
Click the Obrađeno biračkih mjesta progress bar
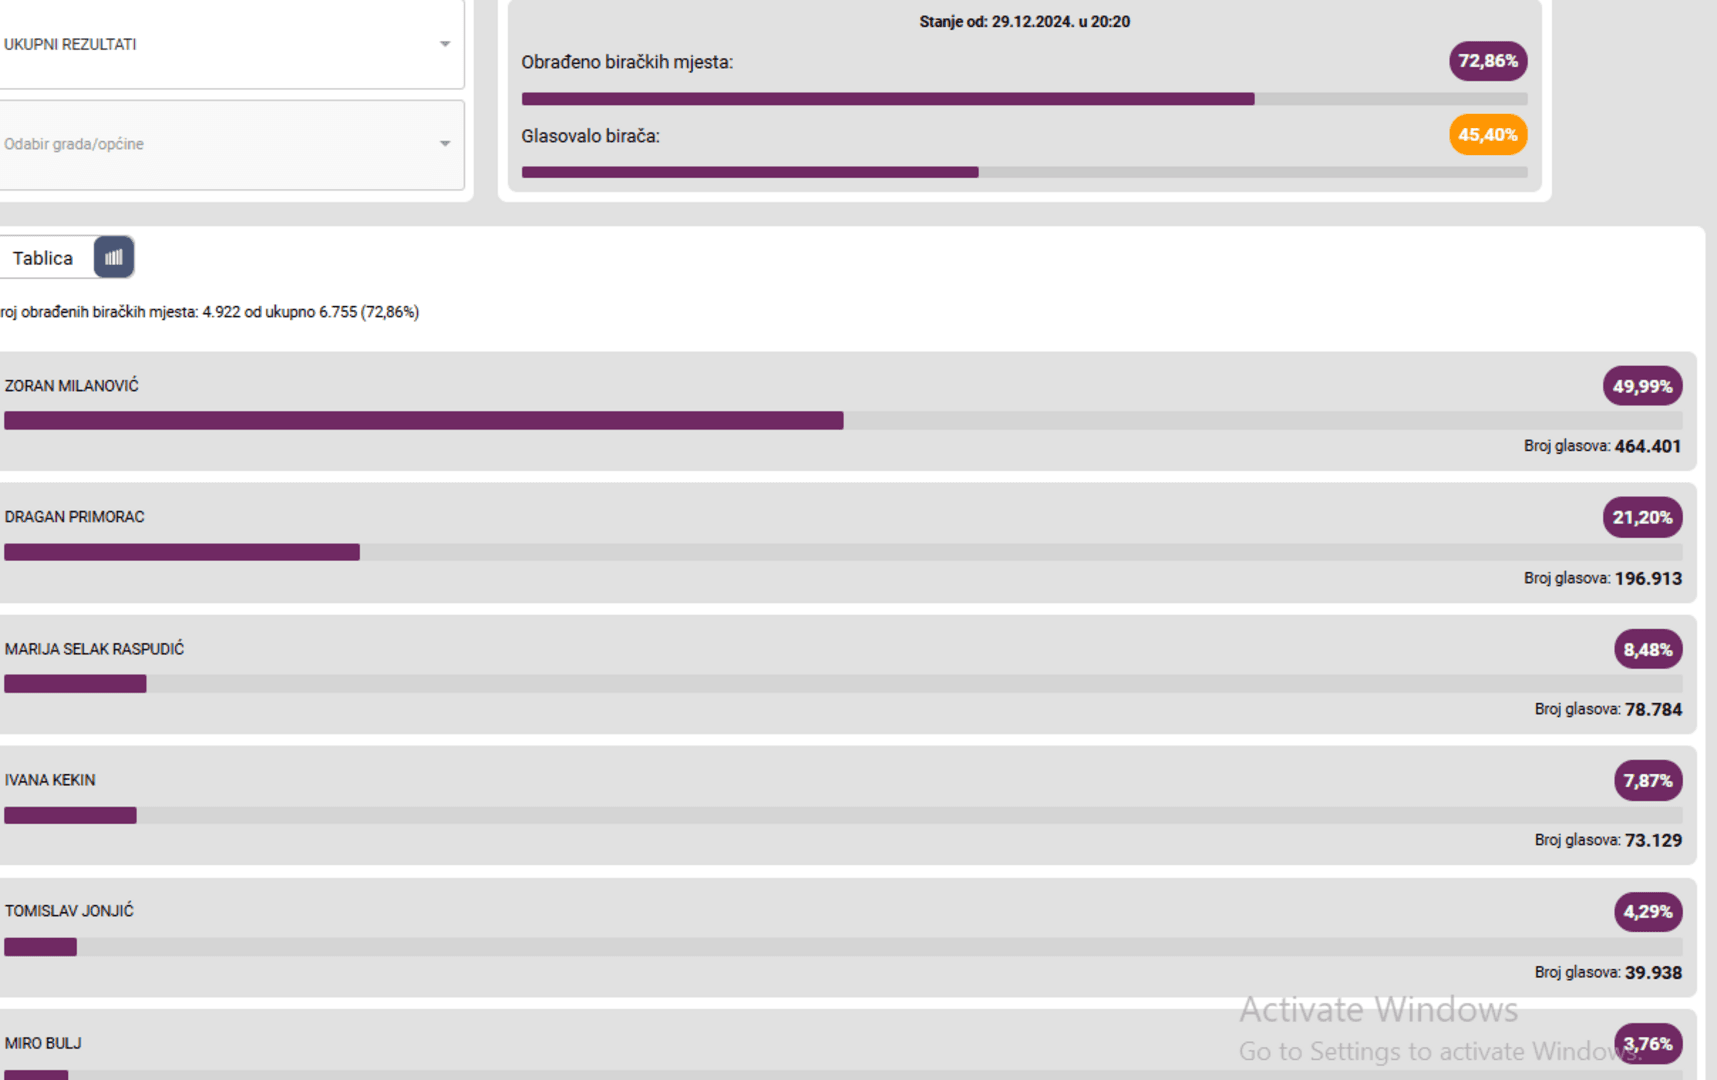pos(1024,99)
